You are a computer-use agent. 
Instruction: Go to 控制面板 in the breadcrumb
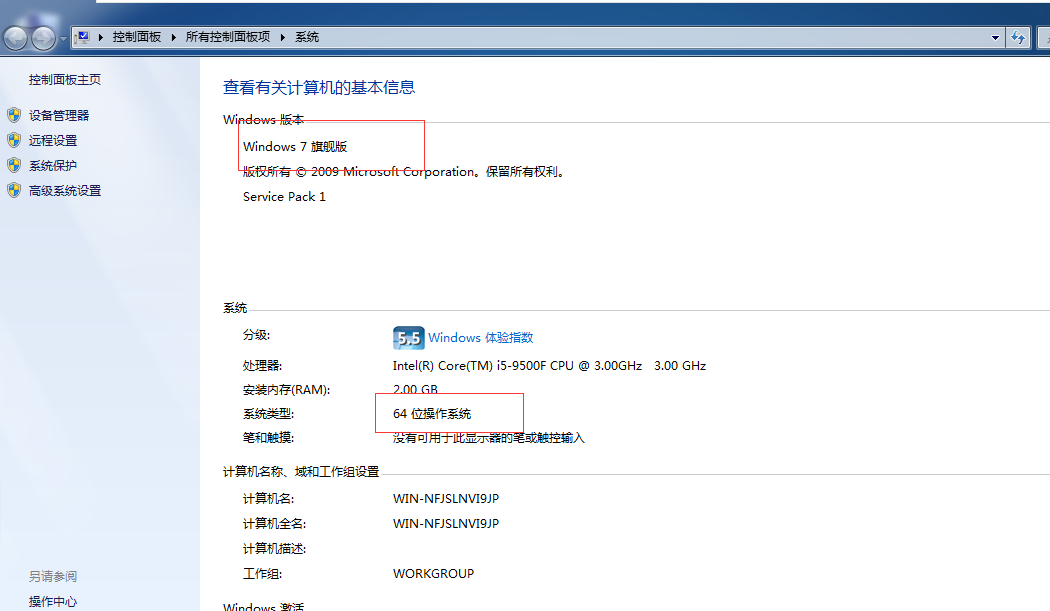pos(136,37)
